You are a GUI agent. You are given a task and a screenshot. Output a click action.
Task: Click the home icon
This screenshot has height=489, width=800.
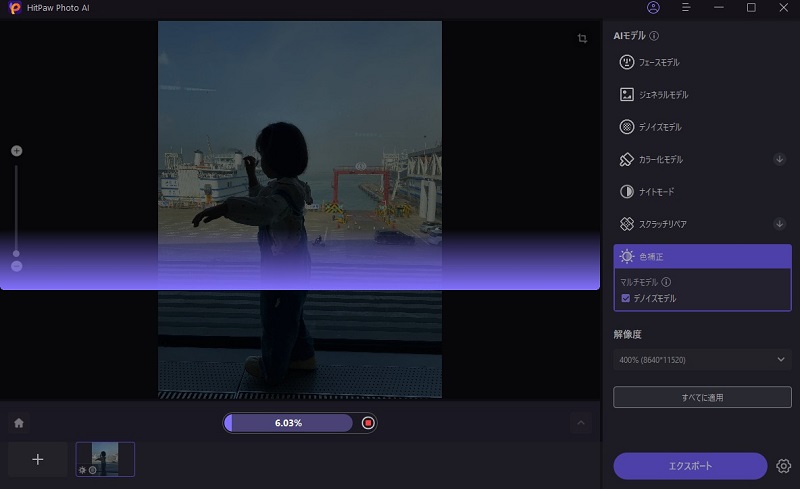click(x=18, y=423)
